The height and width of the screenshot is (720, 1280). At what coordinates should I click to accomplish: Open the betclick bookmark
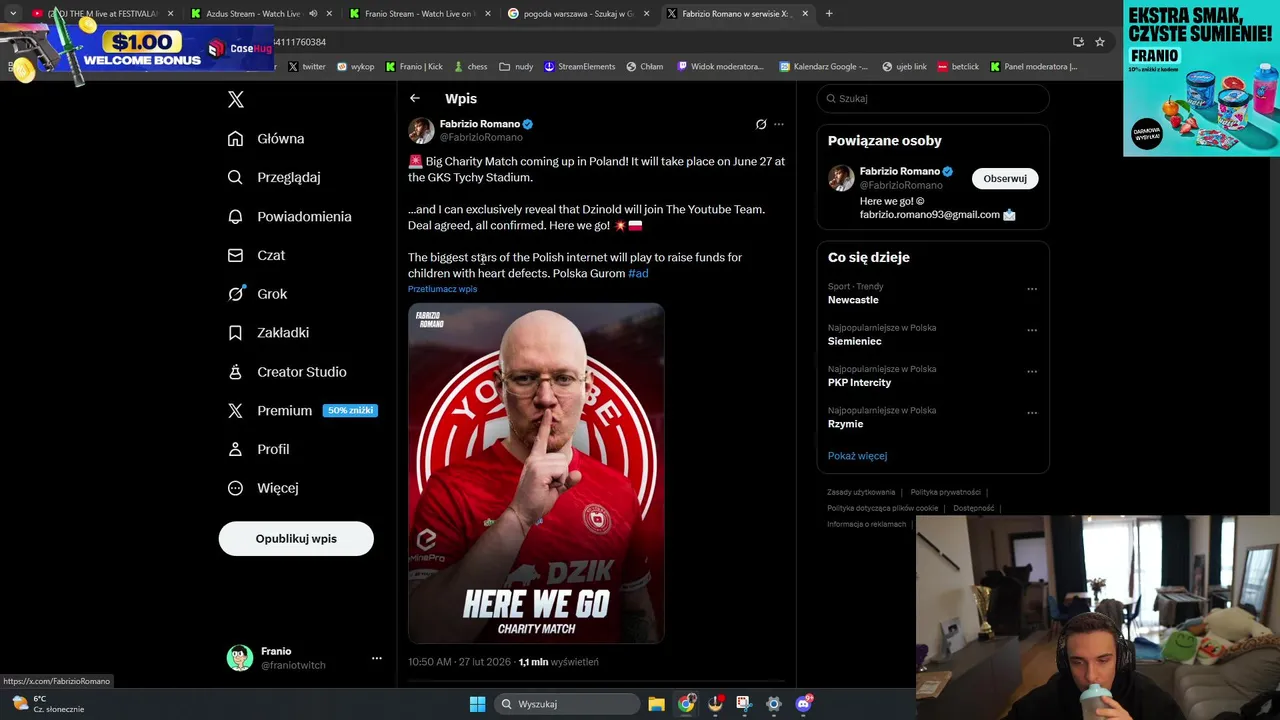click(958, 67)
